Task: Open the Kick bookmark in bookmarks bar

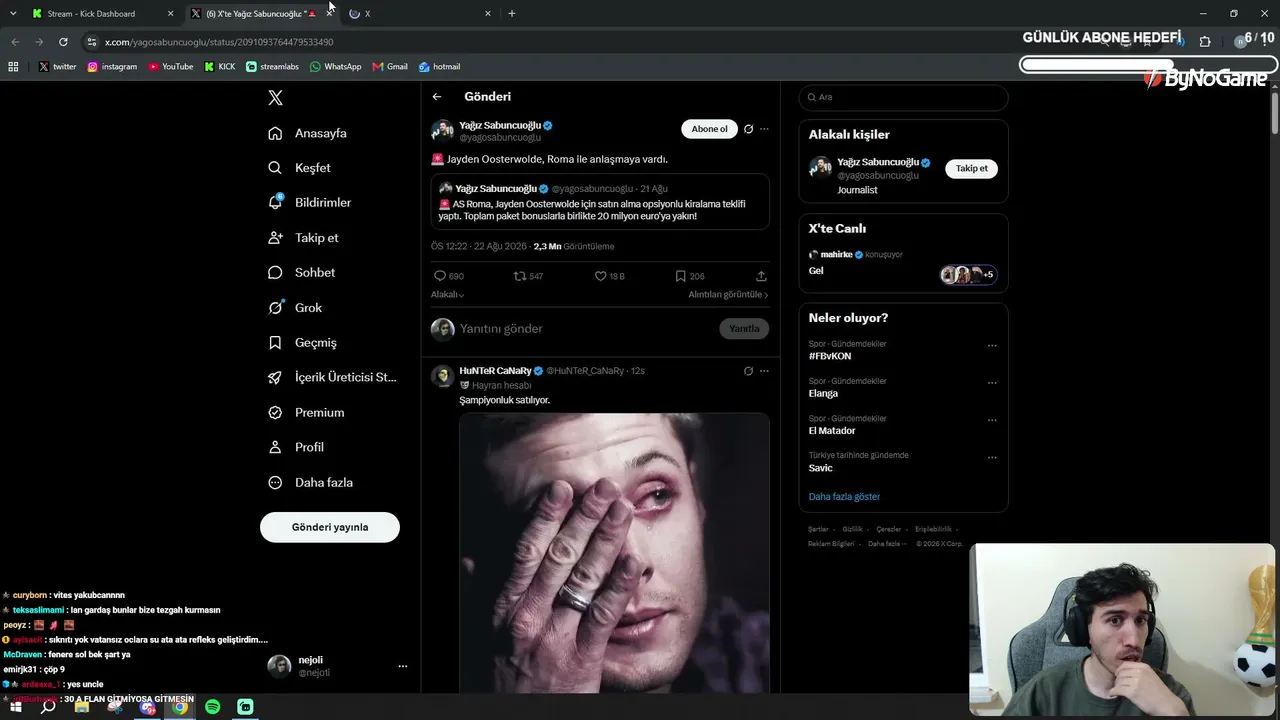Action: (x=220, y=67)
